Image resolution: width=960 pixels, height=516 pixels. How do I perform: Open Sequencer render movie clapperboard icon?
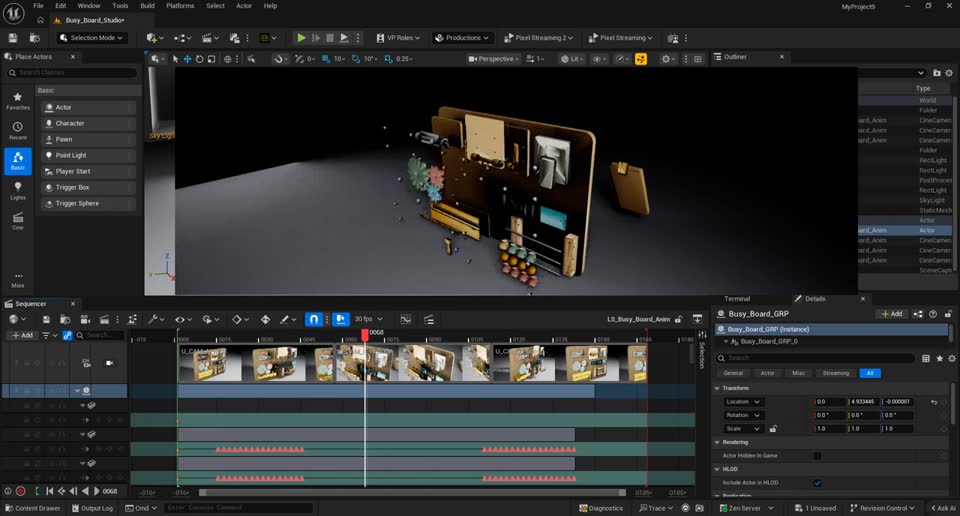click(x=105, y=319)
